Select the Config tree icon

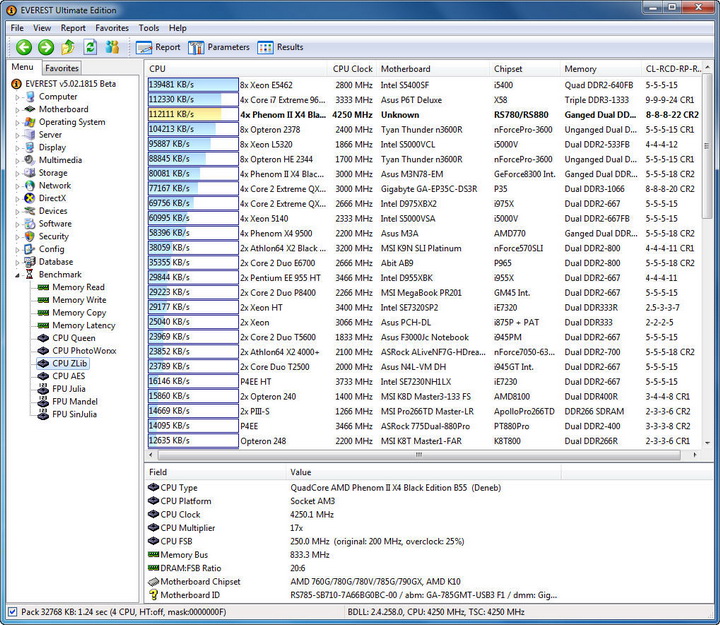coord(30,249)
